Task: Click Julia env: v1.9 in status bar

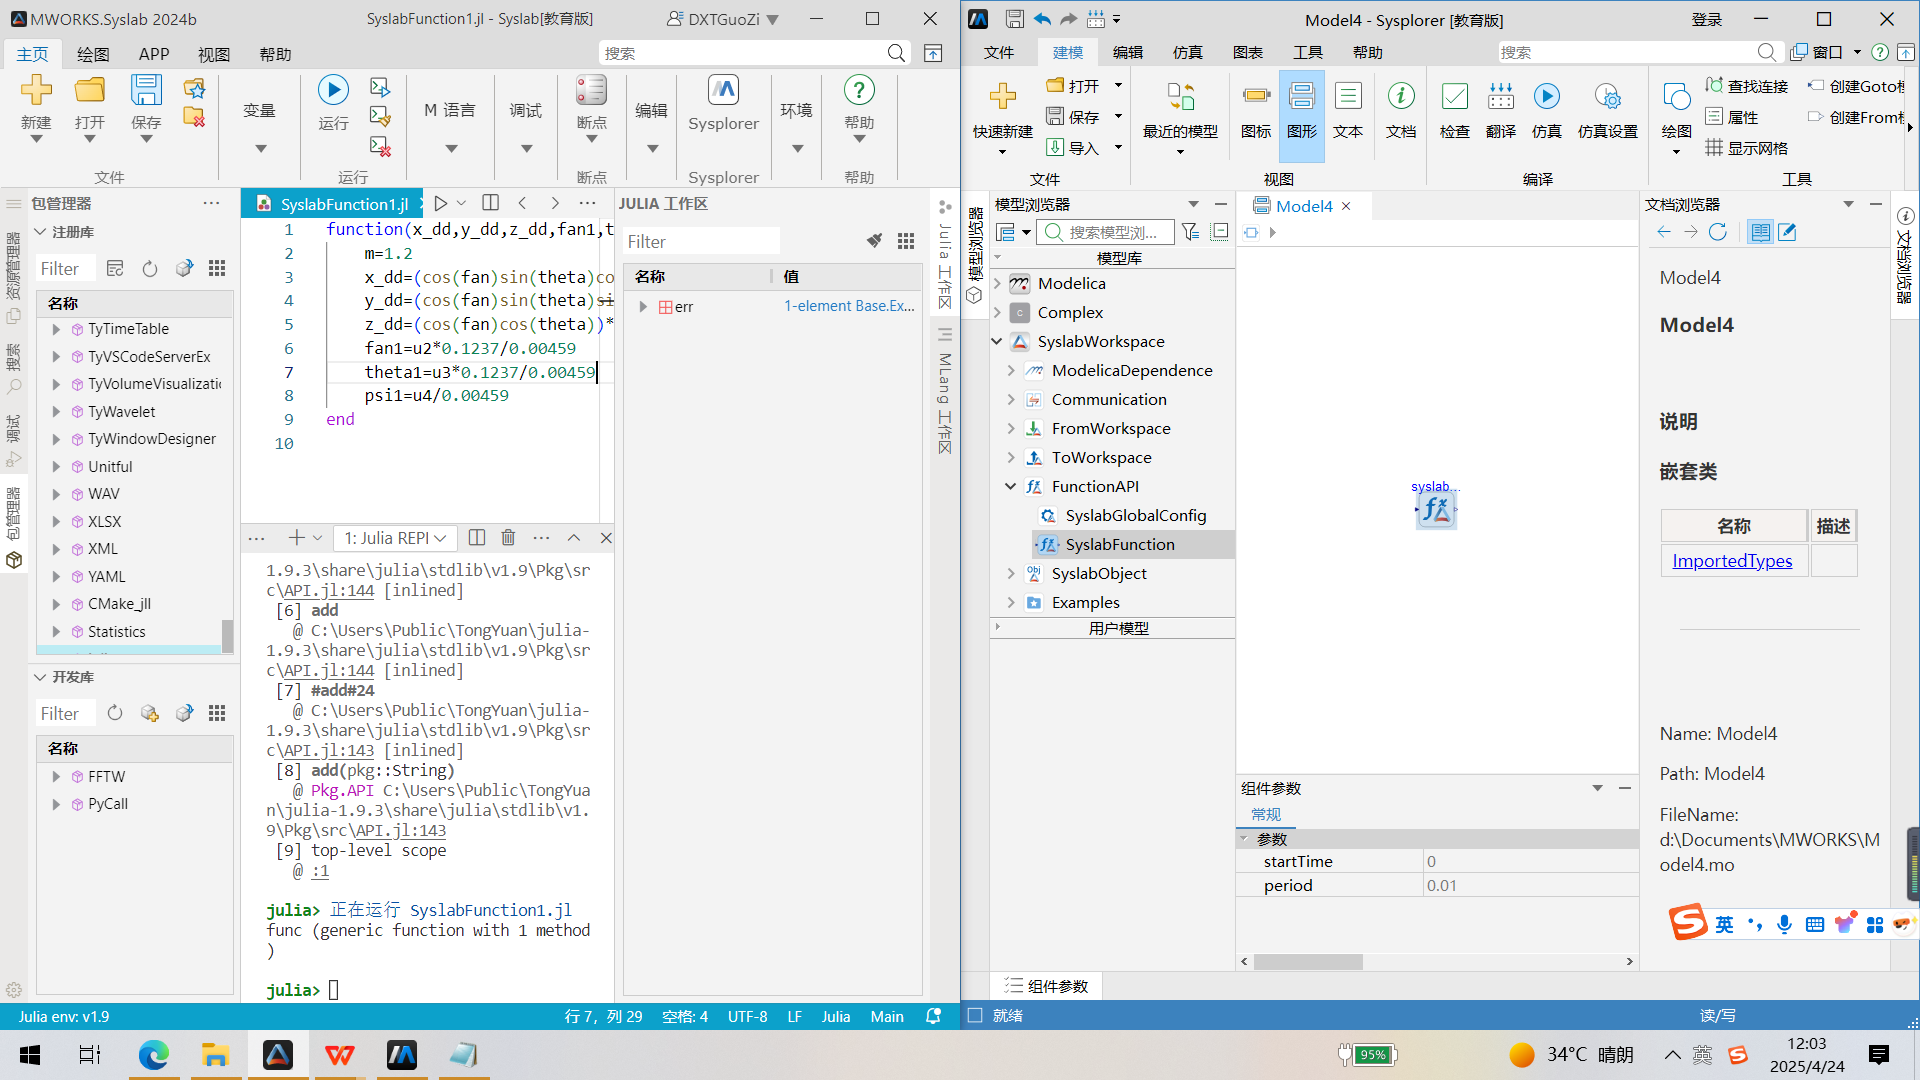Action: (64, 1017)
